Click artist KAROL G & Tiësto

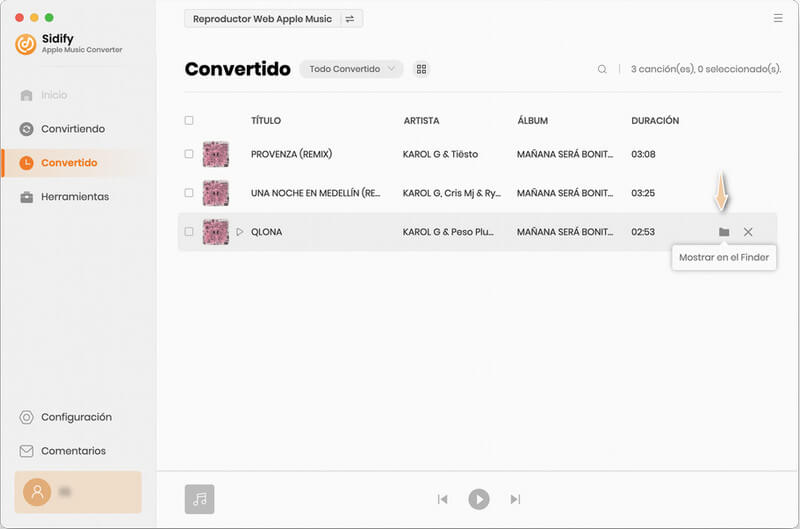pos(440,154)
